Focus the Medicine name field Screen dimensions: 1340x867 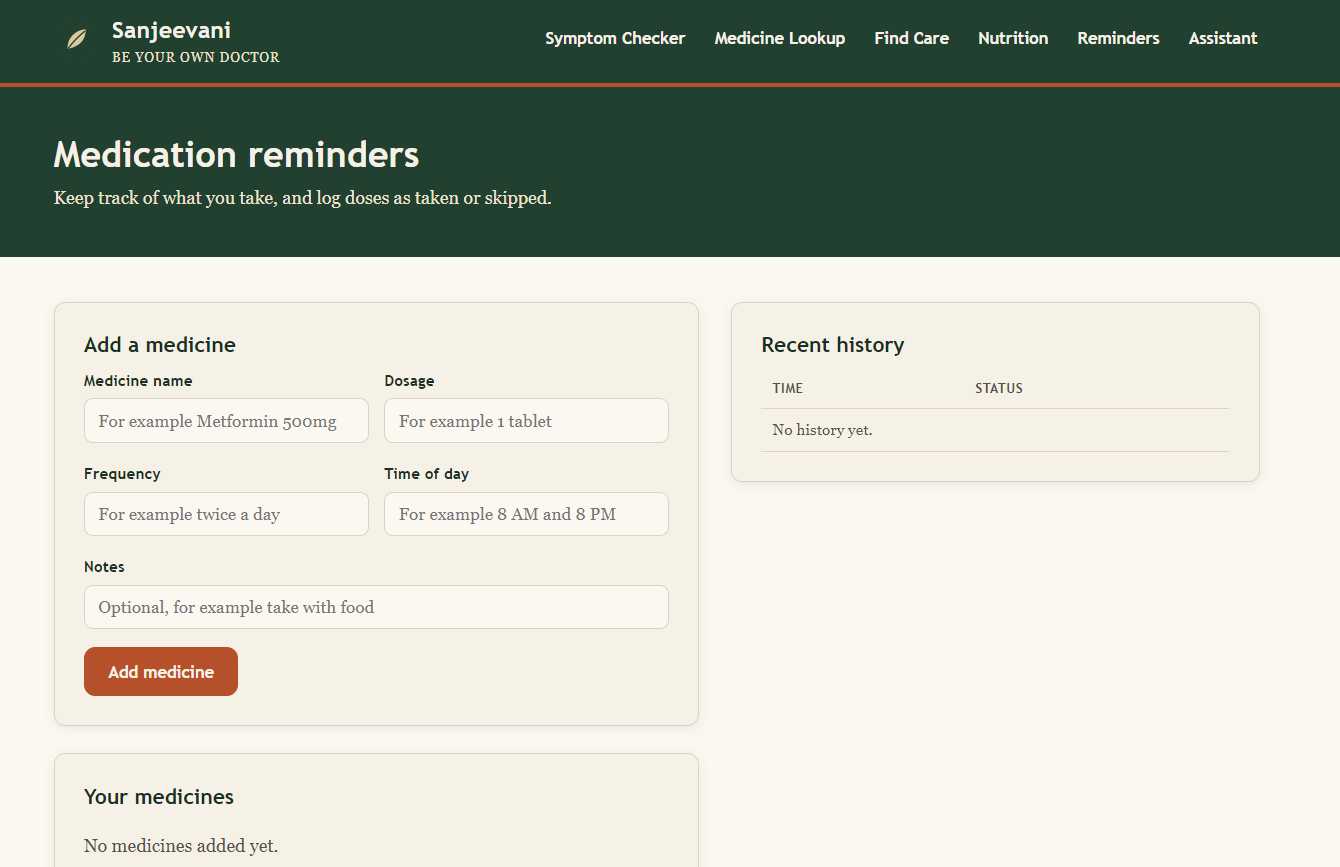[226, 421]
